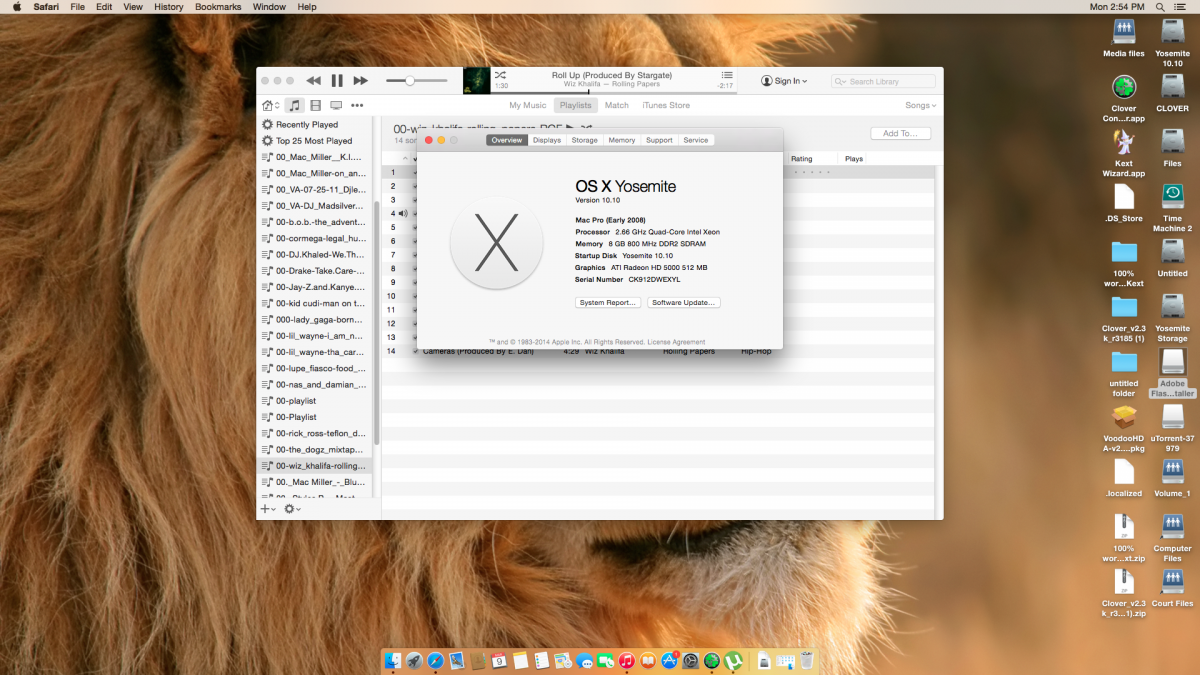Pause the currently playing song
Viewport: 1200px width, 675px height.
337,81
